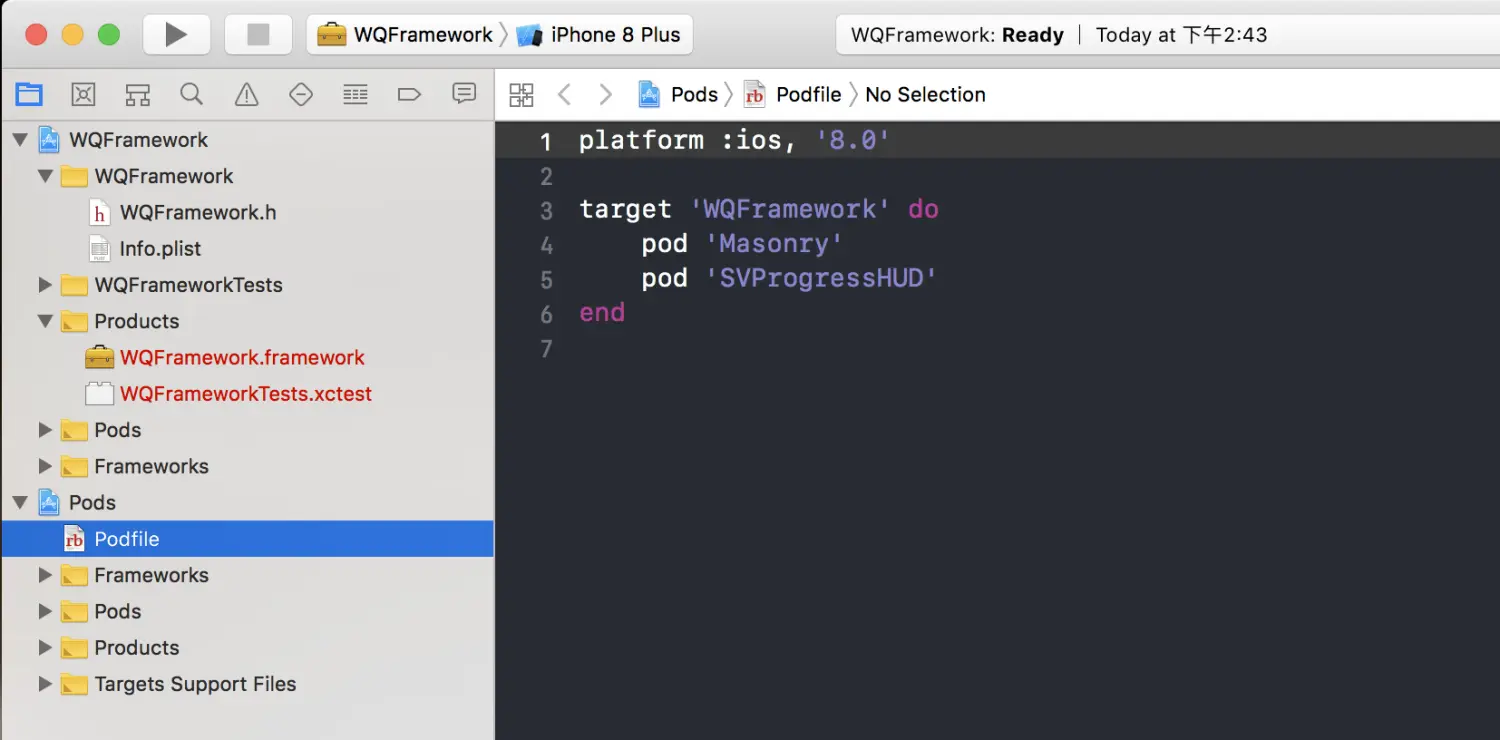This screenshot has width=1500, height=740.
Task: Click the plist icon of Info.plist
Action: point(99,248)
